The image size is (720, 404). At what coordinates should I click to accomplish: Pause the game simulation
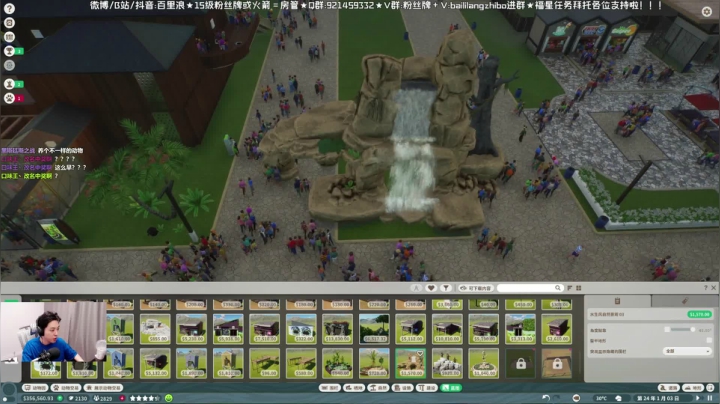click(x=710, y=398)
